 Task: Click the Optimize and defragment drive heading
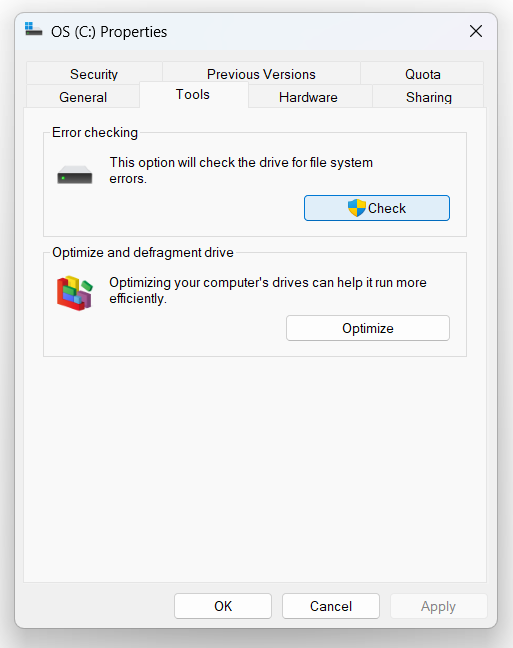coord(143,252)
